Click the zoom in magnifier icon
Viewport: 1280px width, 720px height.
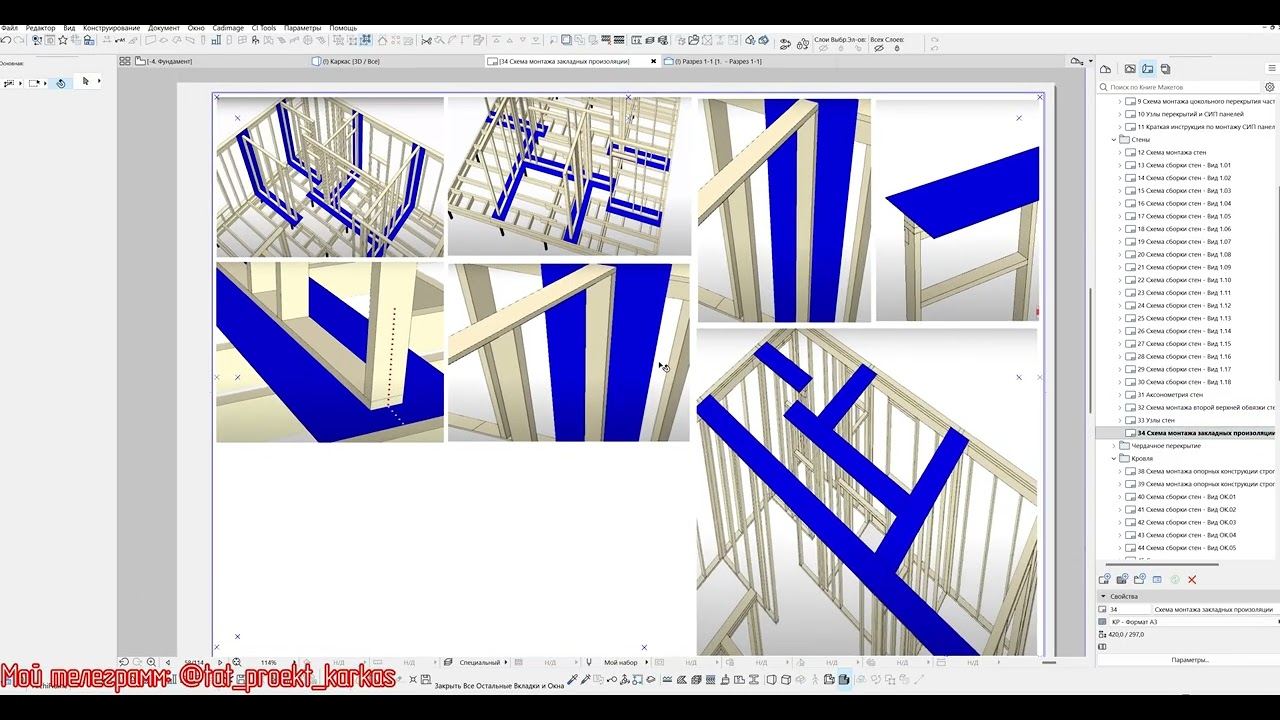point(151,662)
